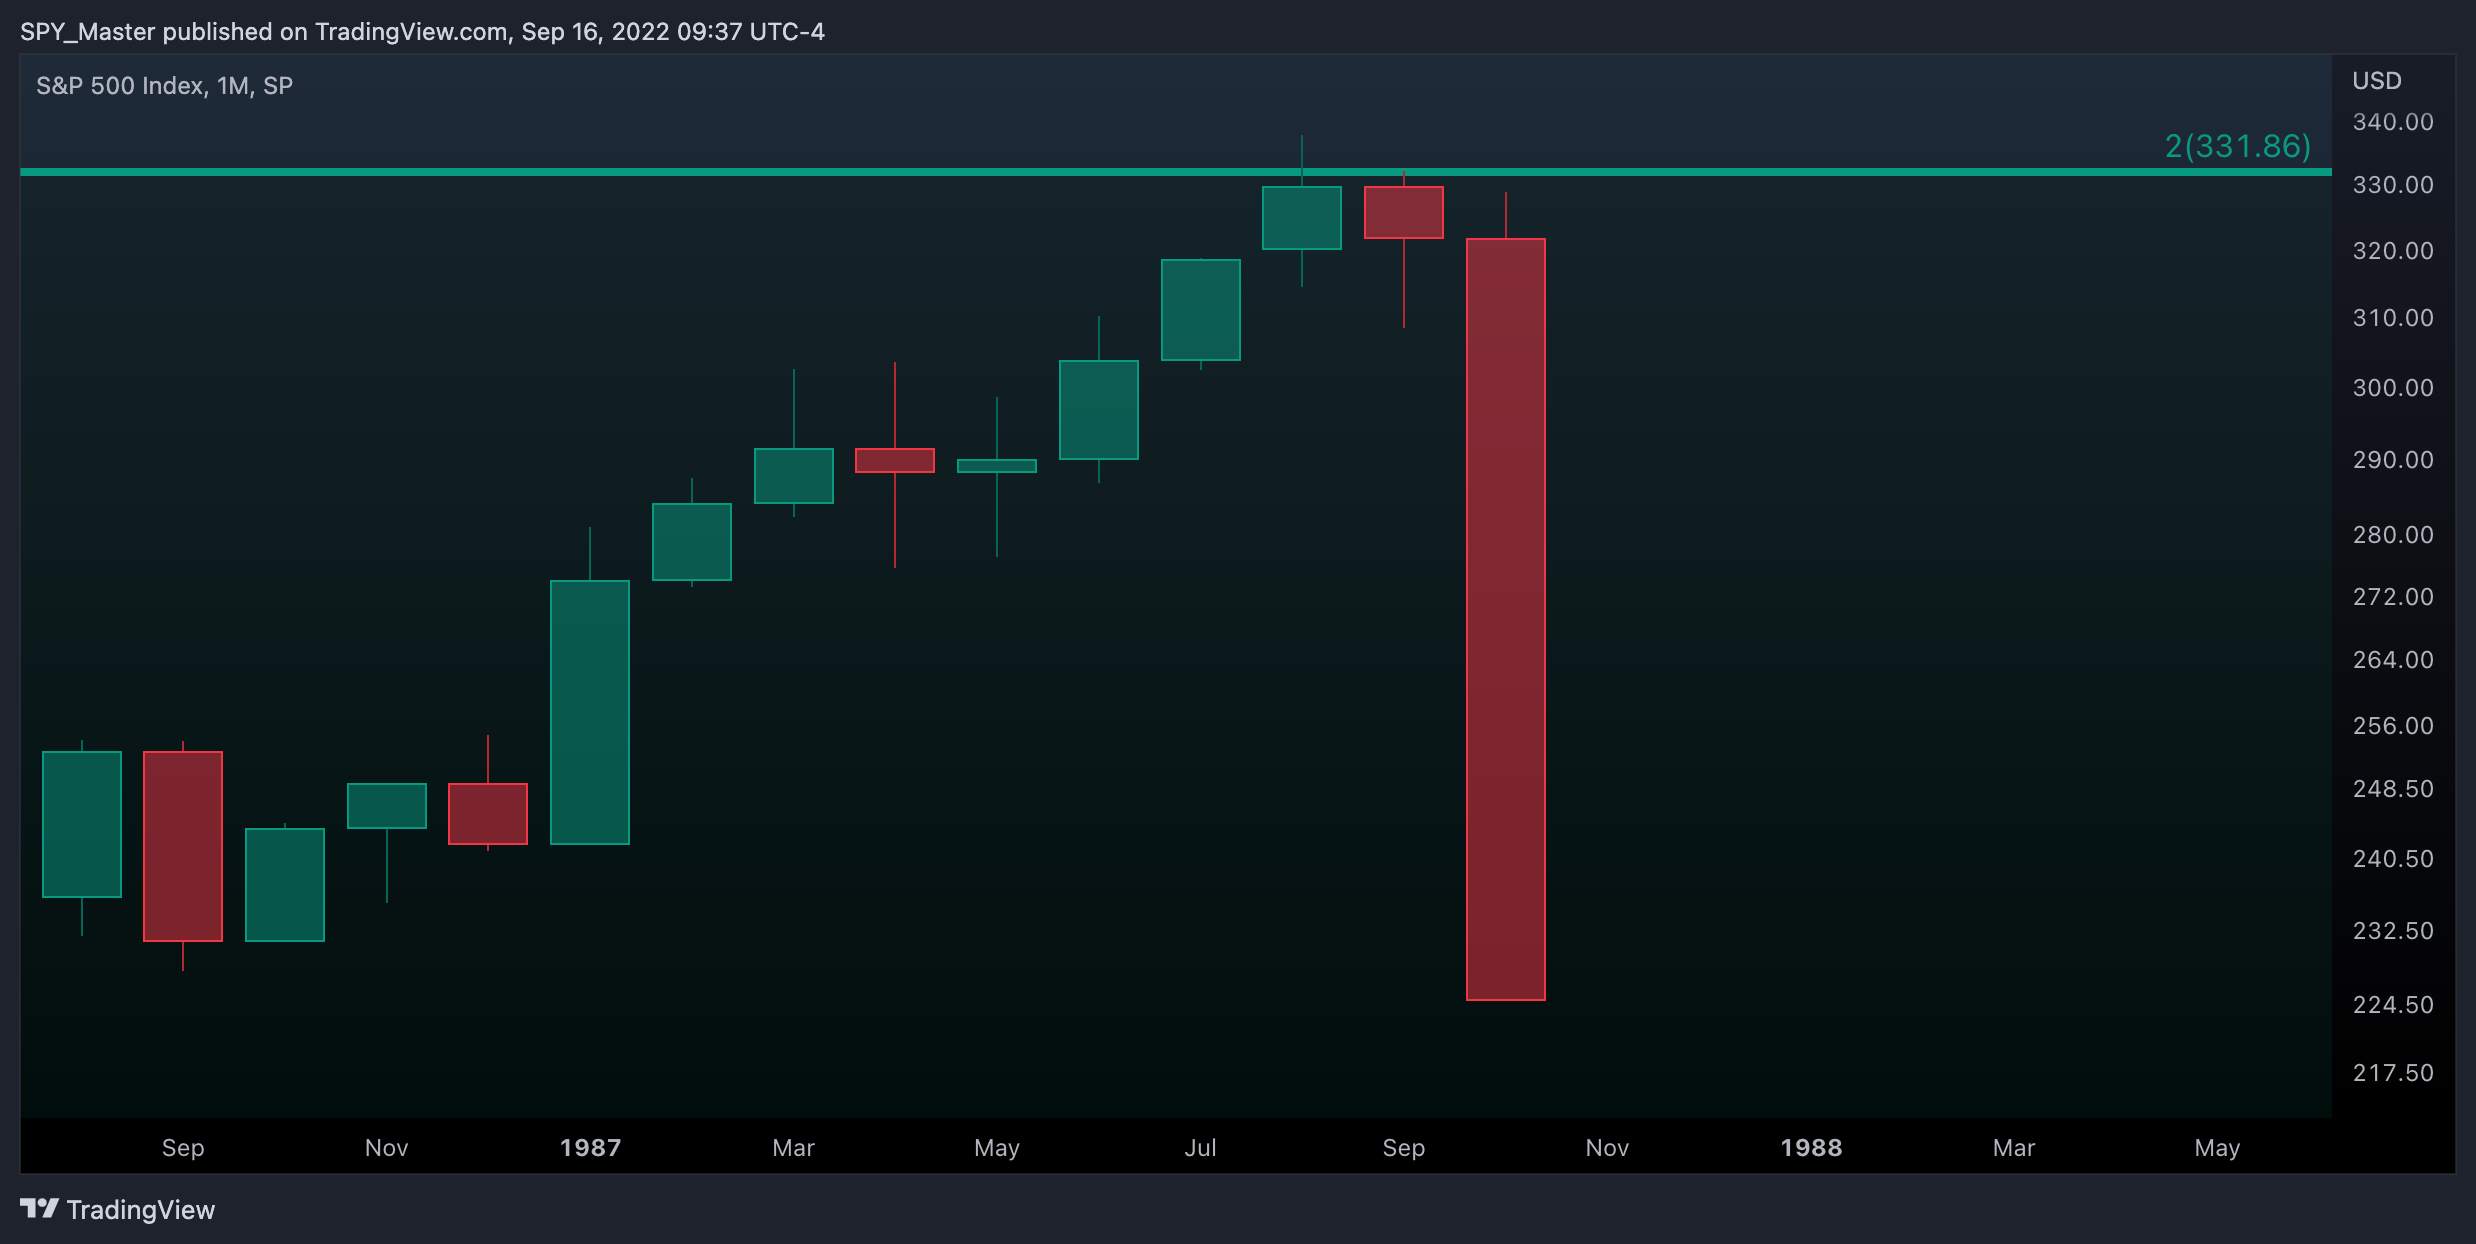Click the 'S&P 500 Index, 1M, SP' label

(x=165, y=86)
